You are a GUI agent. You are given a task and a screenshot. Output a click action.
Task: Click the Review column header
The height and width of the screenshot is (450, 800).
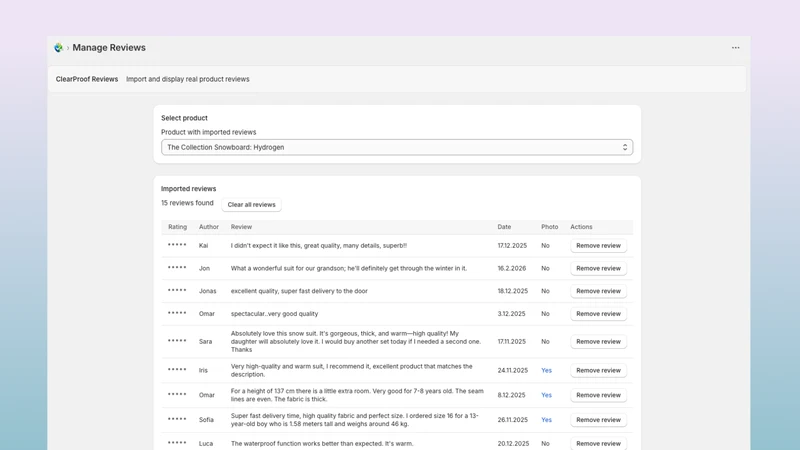point(241,227)
